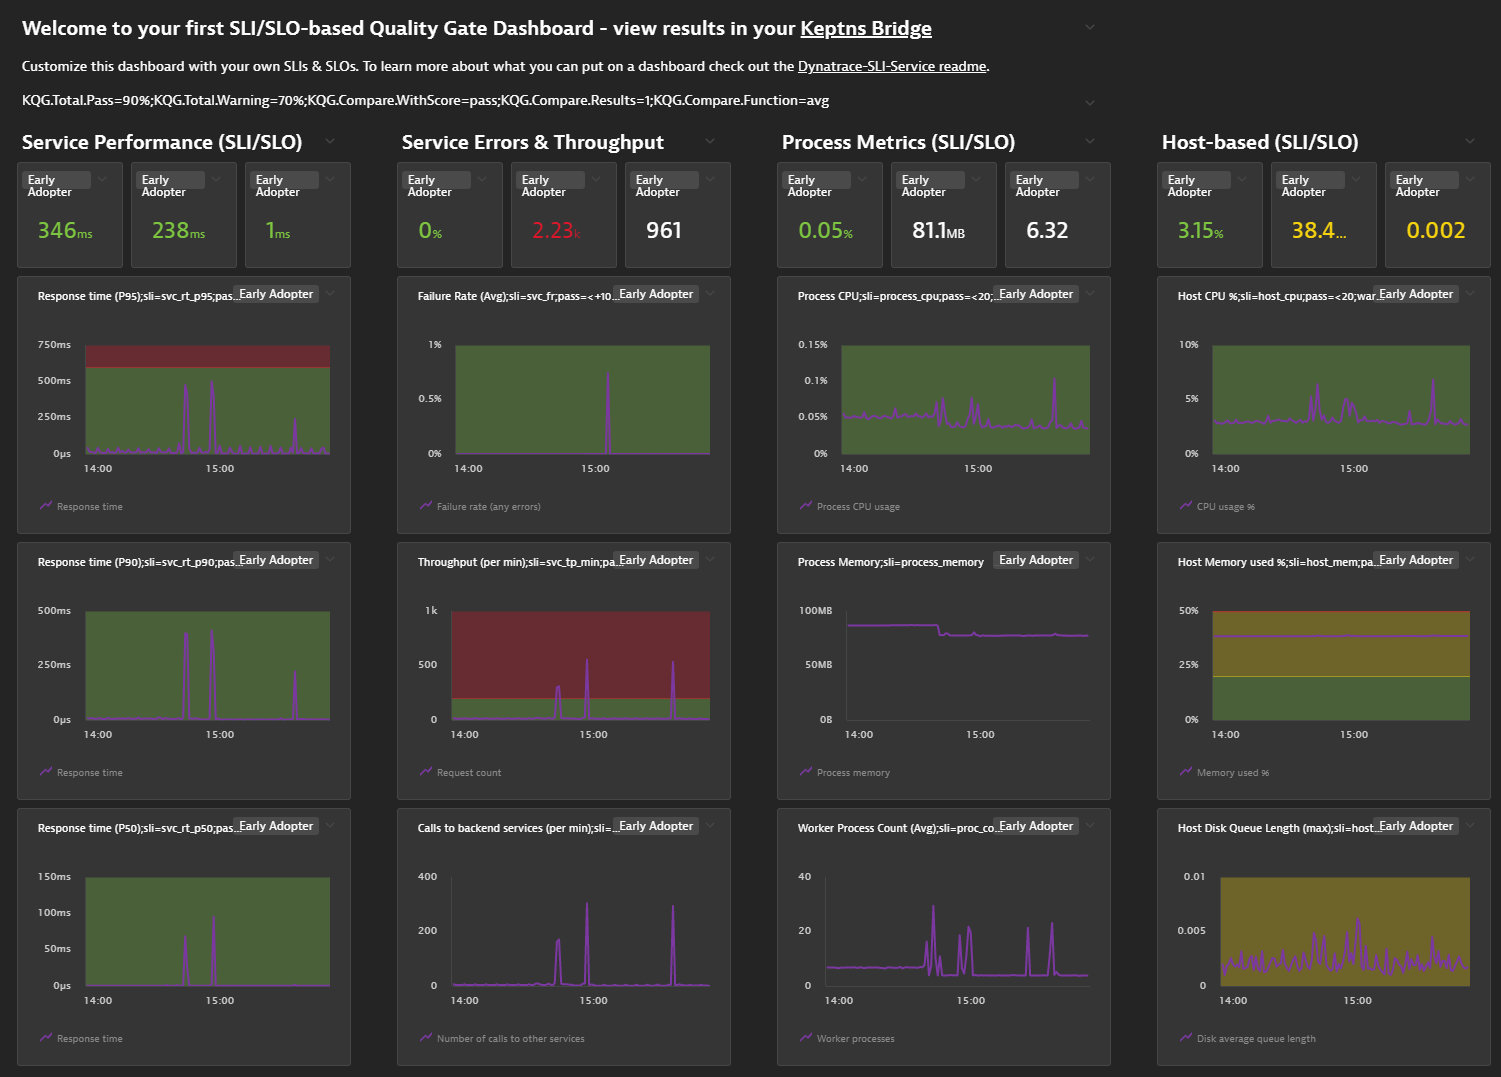Open the KQG configuration tile dropdown

1089,101
